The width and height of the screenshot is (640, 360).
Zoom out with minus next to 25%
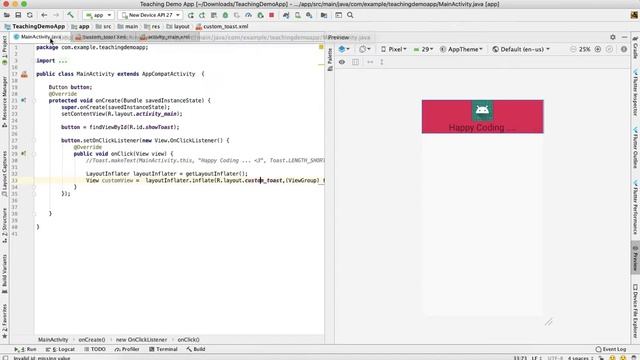point(573,49)
